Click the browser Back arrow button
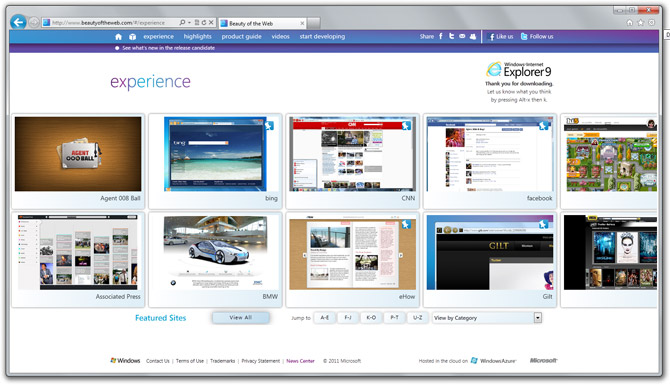 pyautogui.click(x=18, y=22)
